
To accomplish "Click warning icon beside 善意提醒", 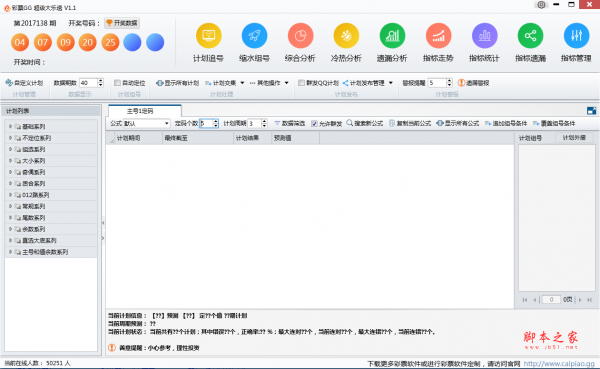I will pos(112,348).
